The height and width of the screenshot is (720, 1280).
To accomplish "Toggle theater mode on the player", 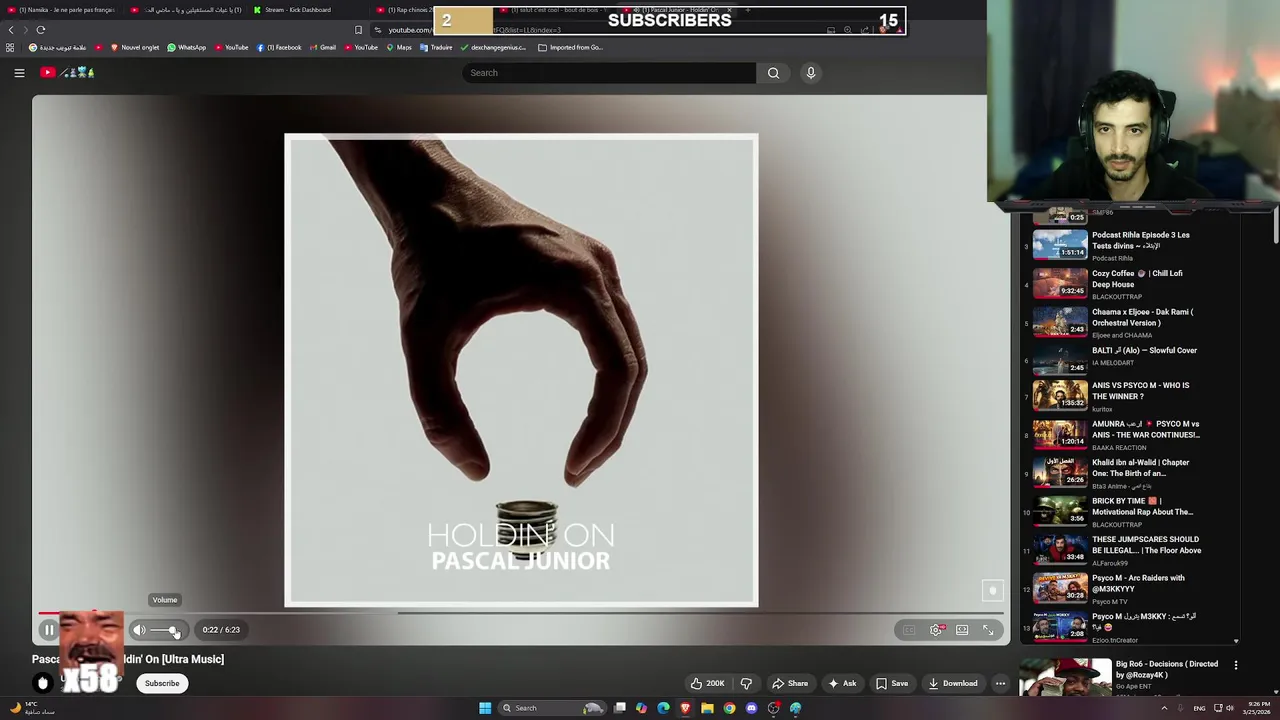I will [x=962, y=630].
